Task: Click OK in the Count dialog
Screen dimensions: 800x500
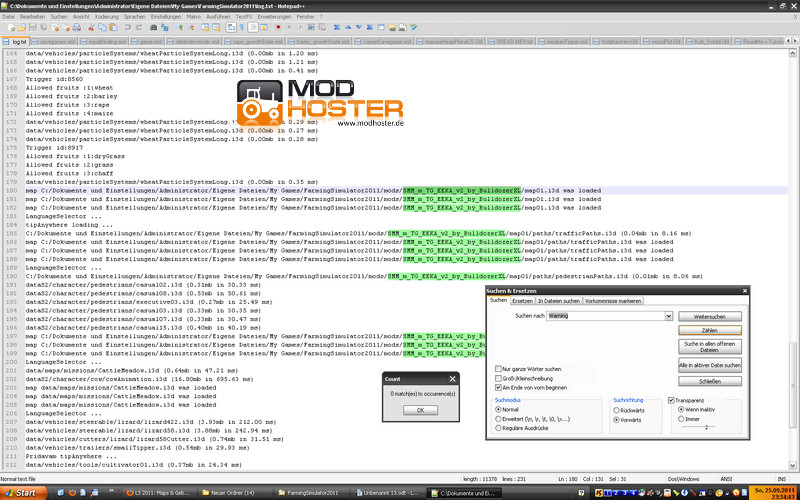Action: click(420, 410)
